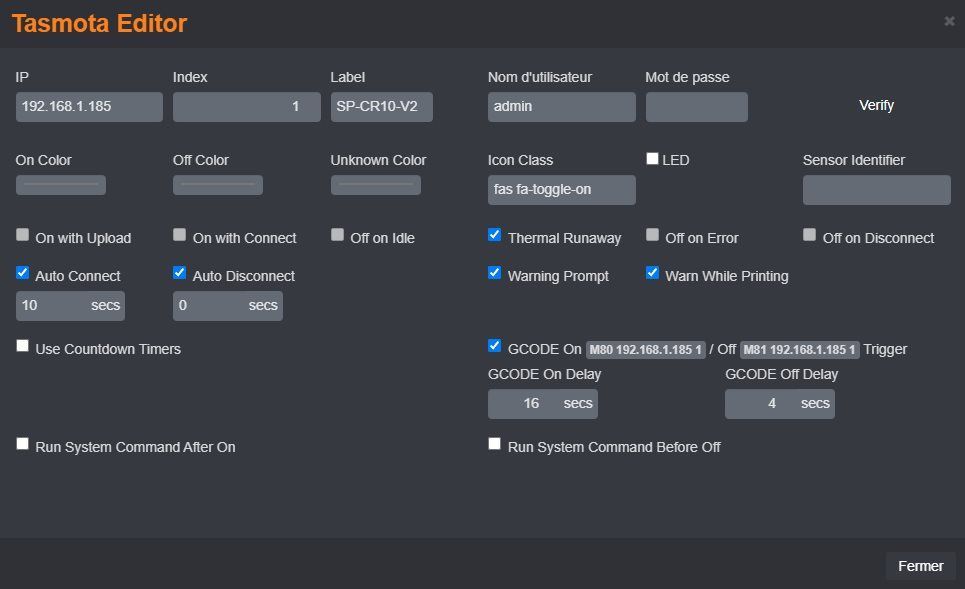
Task: Click the Tasmota Editor title
Action: point(99,23)
